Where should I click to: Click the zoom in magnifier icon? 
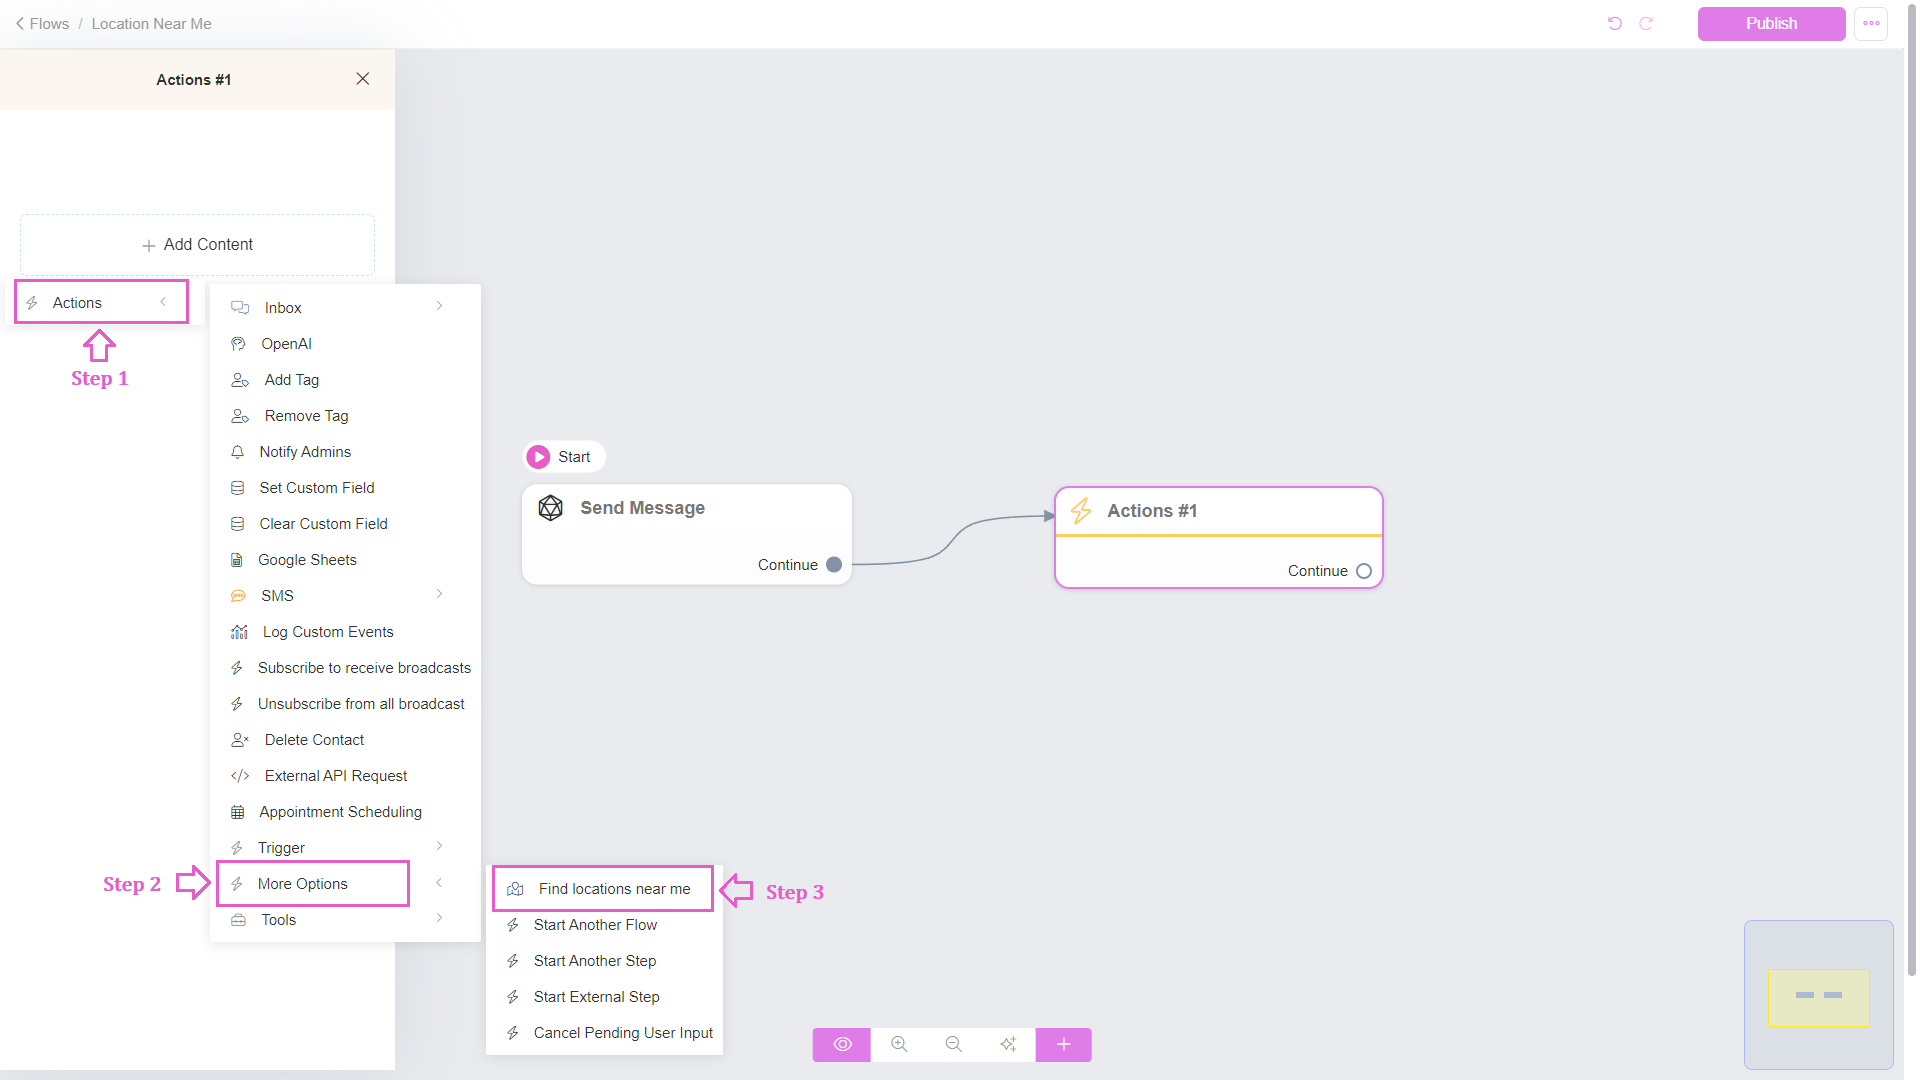(899, 1044)
